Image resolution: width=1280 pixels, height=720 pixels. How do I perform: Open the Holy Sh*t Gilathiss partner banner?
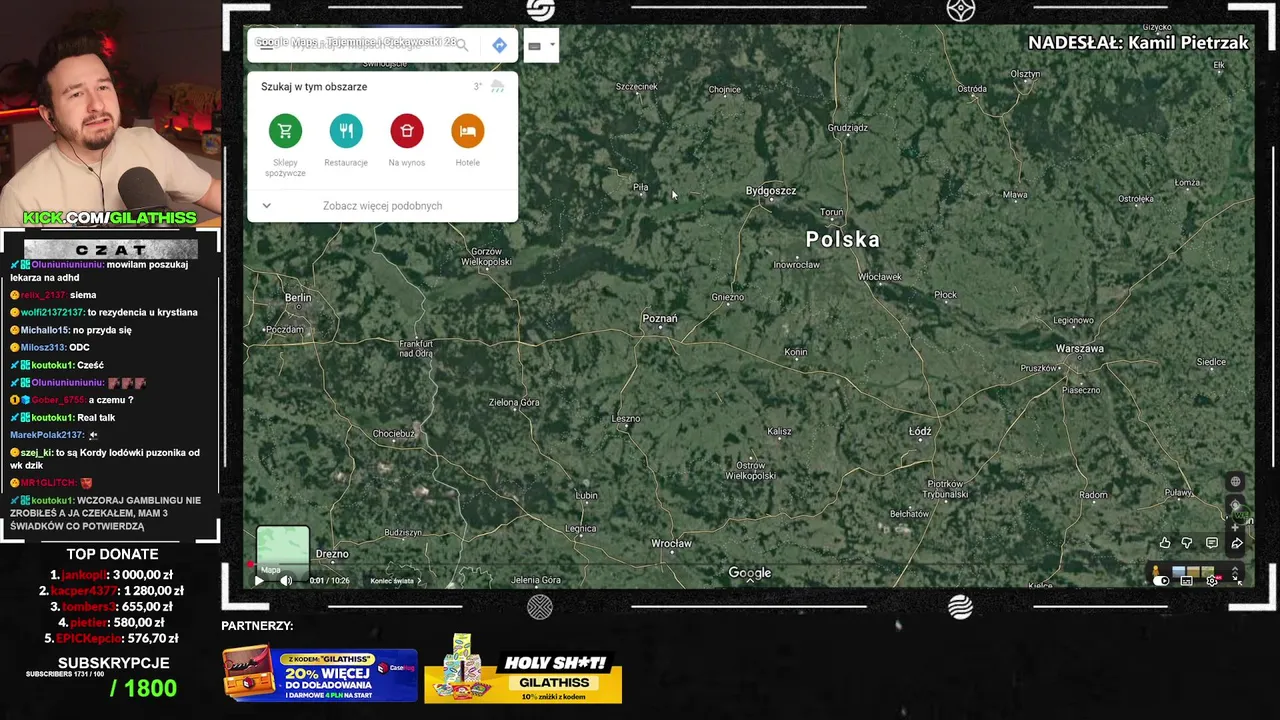pos(523,667)
